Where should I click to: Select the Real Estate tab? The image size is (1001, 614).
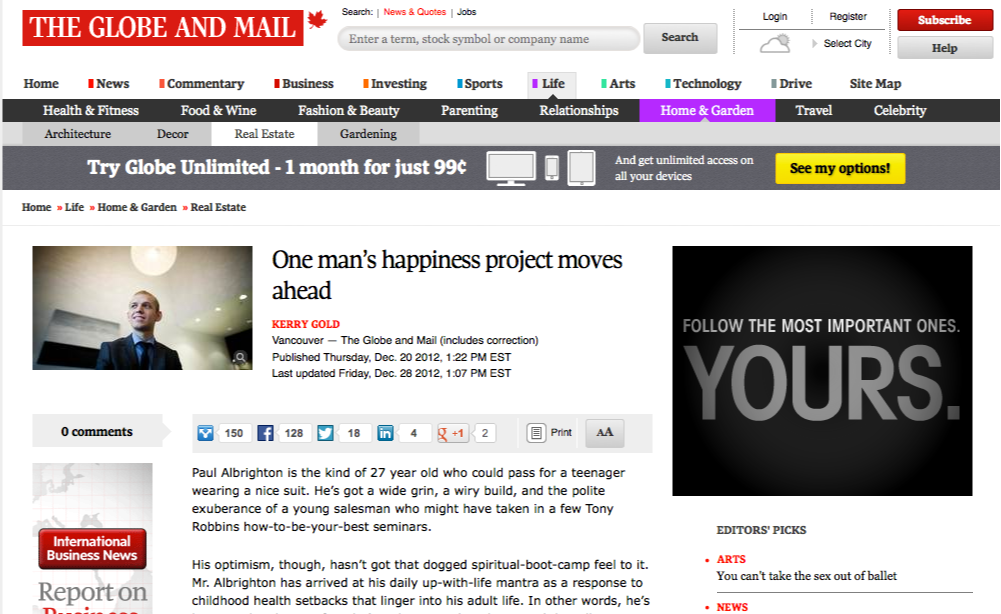click(264, 134)
